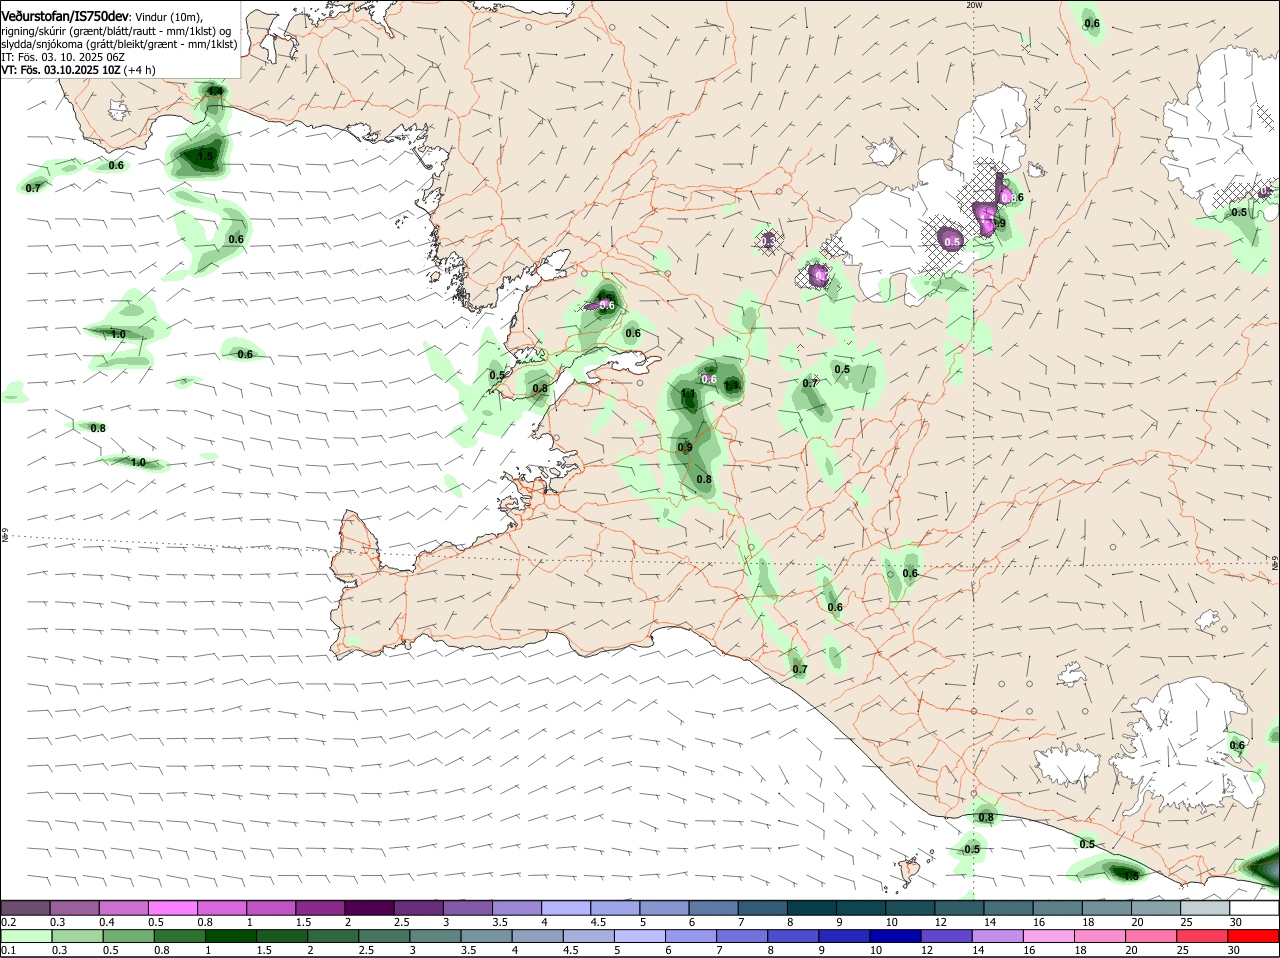Select the dark purple 2 swatch in snow scale
This screenshot has width=1280, height=958.
[x=369, y=907]
